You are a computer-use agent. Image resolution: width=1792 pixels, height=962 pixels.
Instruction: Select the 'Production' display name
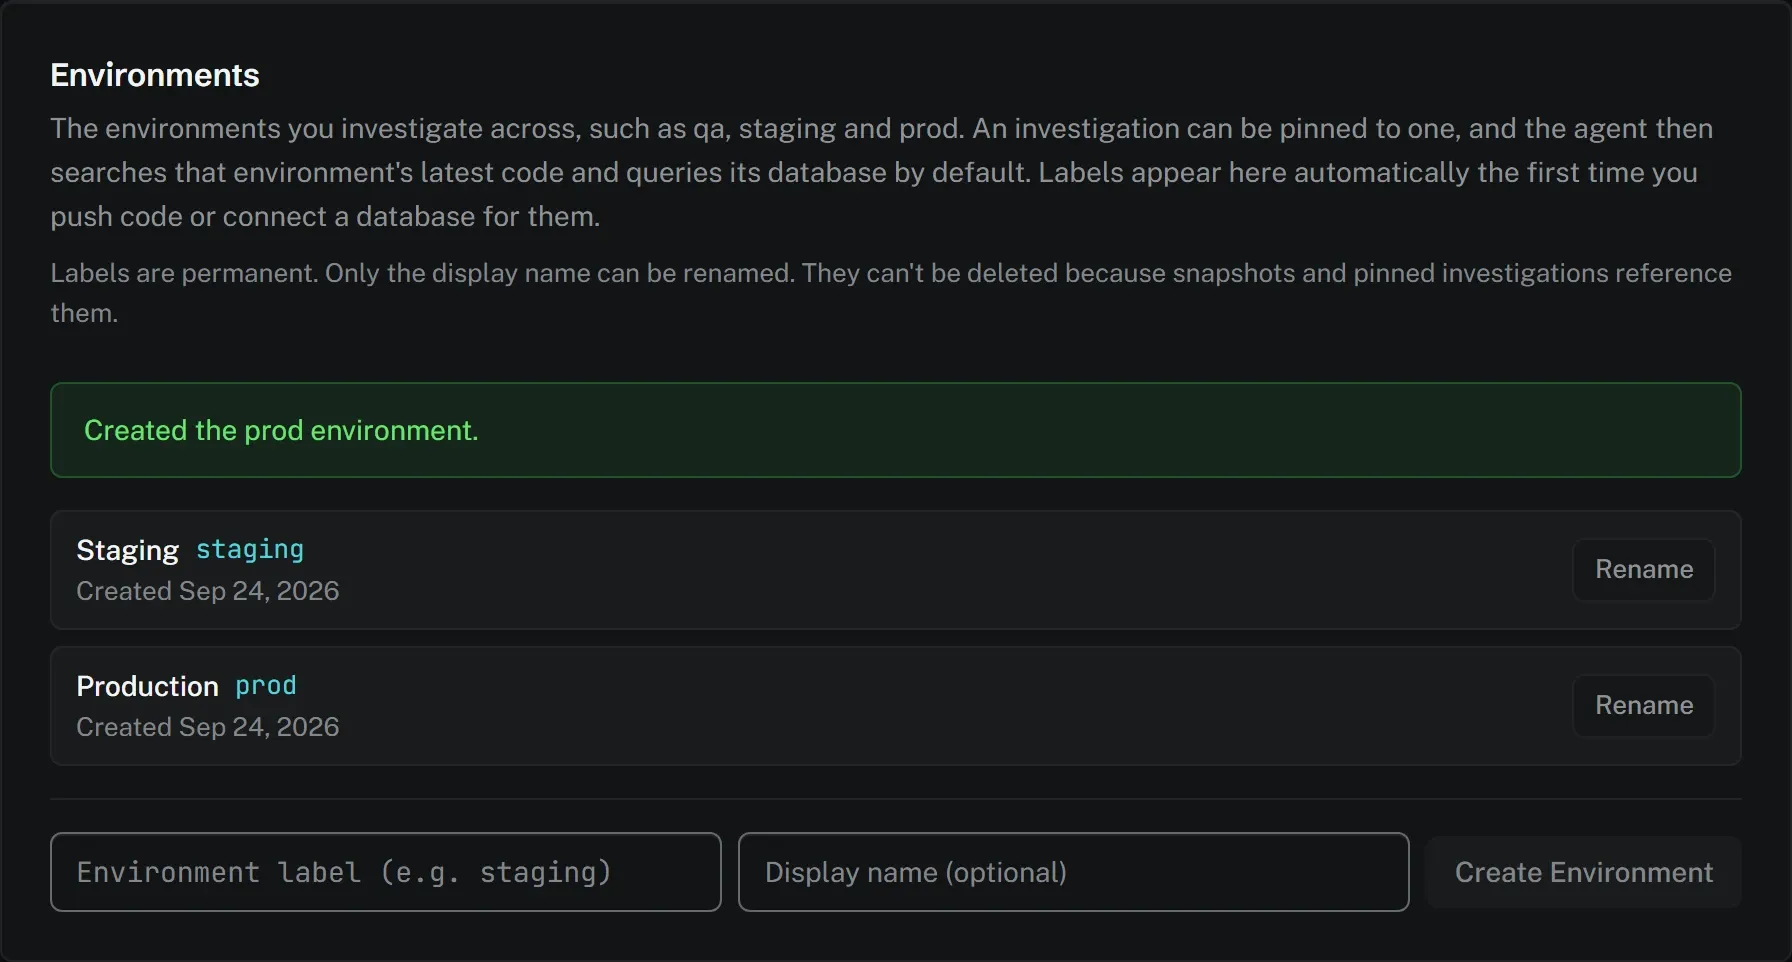click(x=148, y=686)
